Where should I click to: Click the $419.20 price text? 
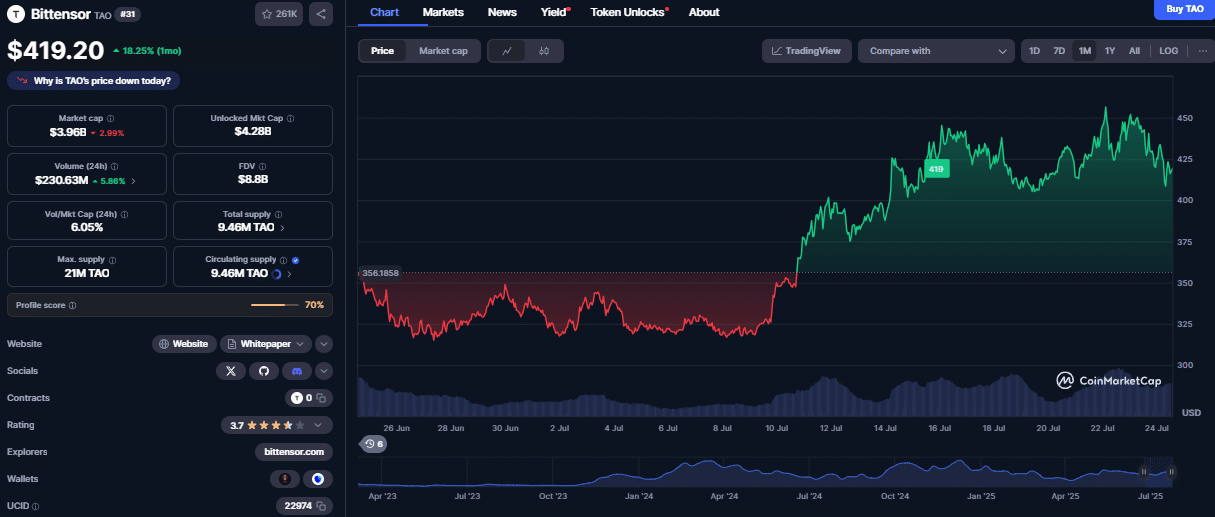[x=56, y=50]
